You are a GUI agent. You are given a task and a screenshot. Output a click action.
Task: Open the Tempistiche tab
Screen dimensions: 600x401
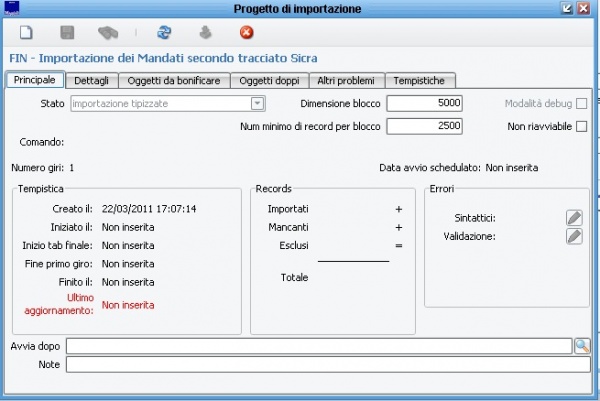click(x=419, y=81)
